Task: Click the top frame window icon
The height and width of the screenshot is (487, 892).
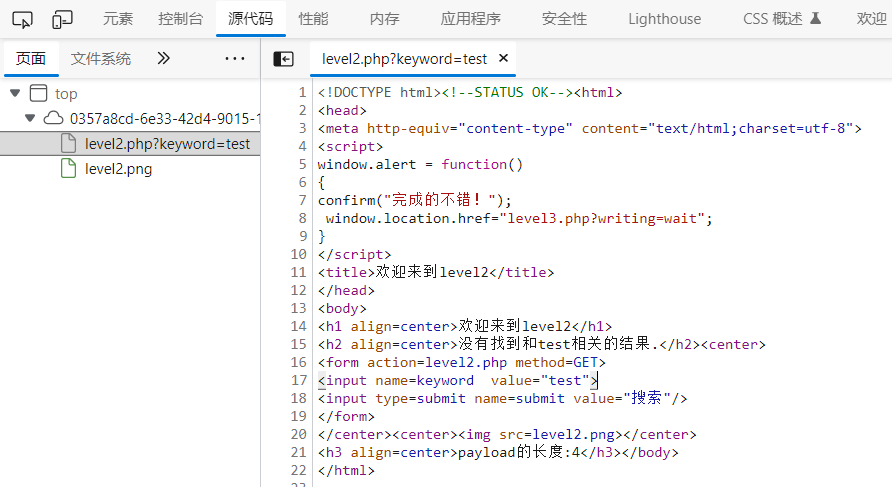Action: [38, 93]
